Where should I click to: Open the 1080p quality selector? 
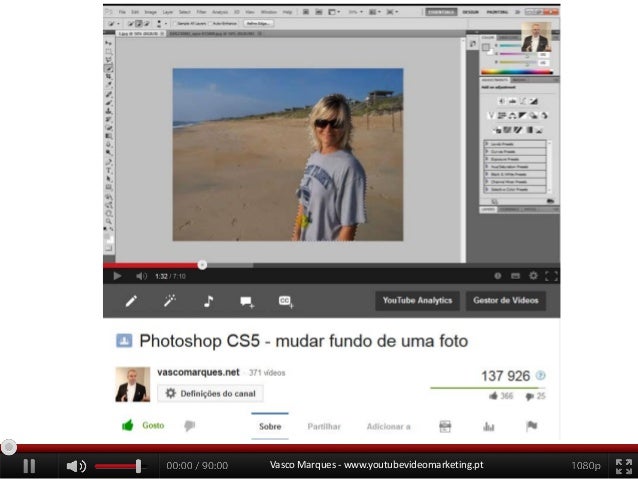click(586, 466)
